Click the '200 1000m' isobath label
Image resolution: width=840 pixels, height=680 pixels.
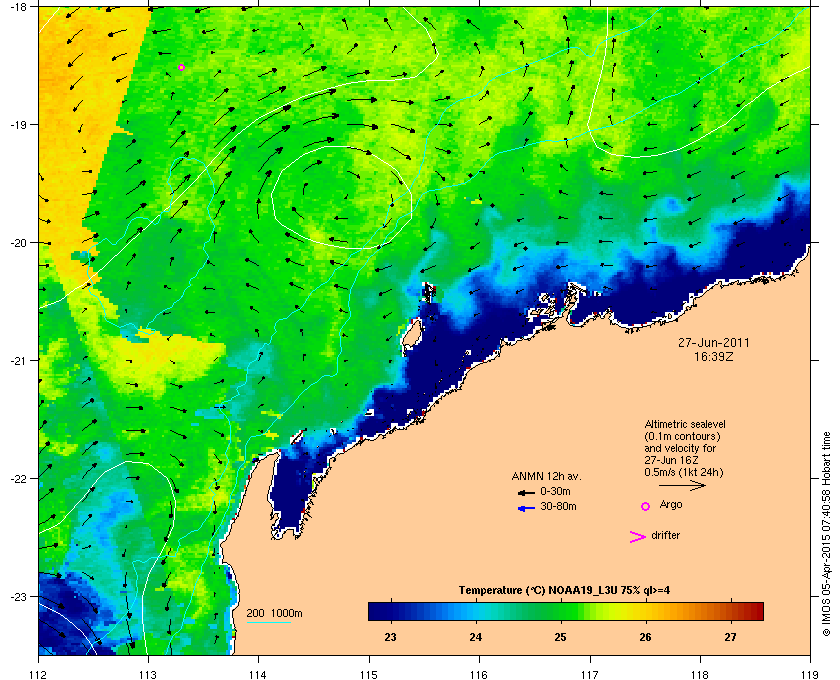pos(274,613)
